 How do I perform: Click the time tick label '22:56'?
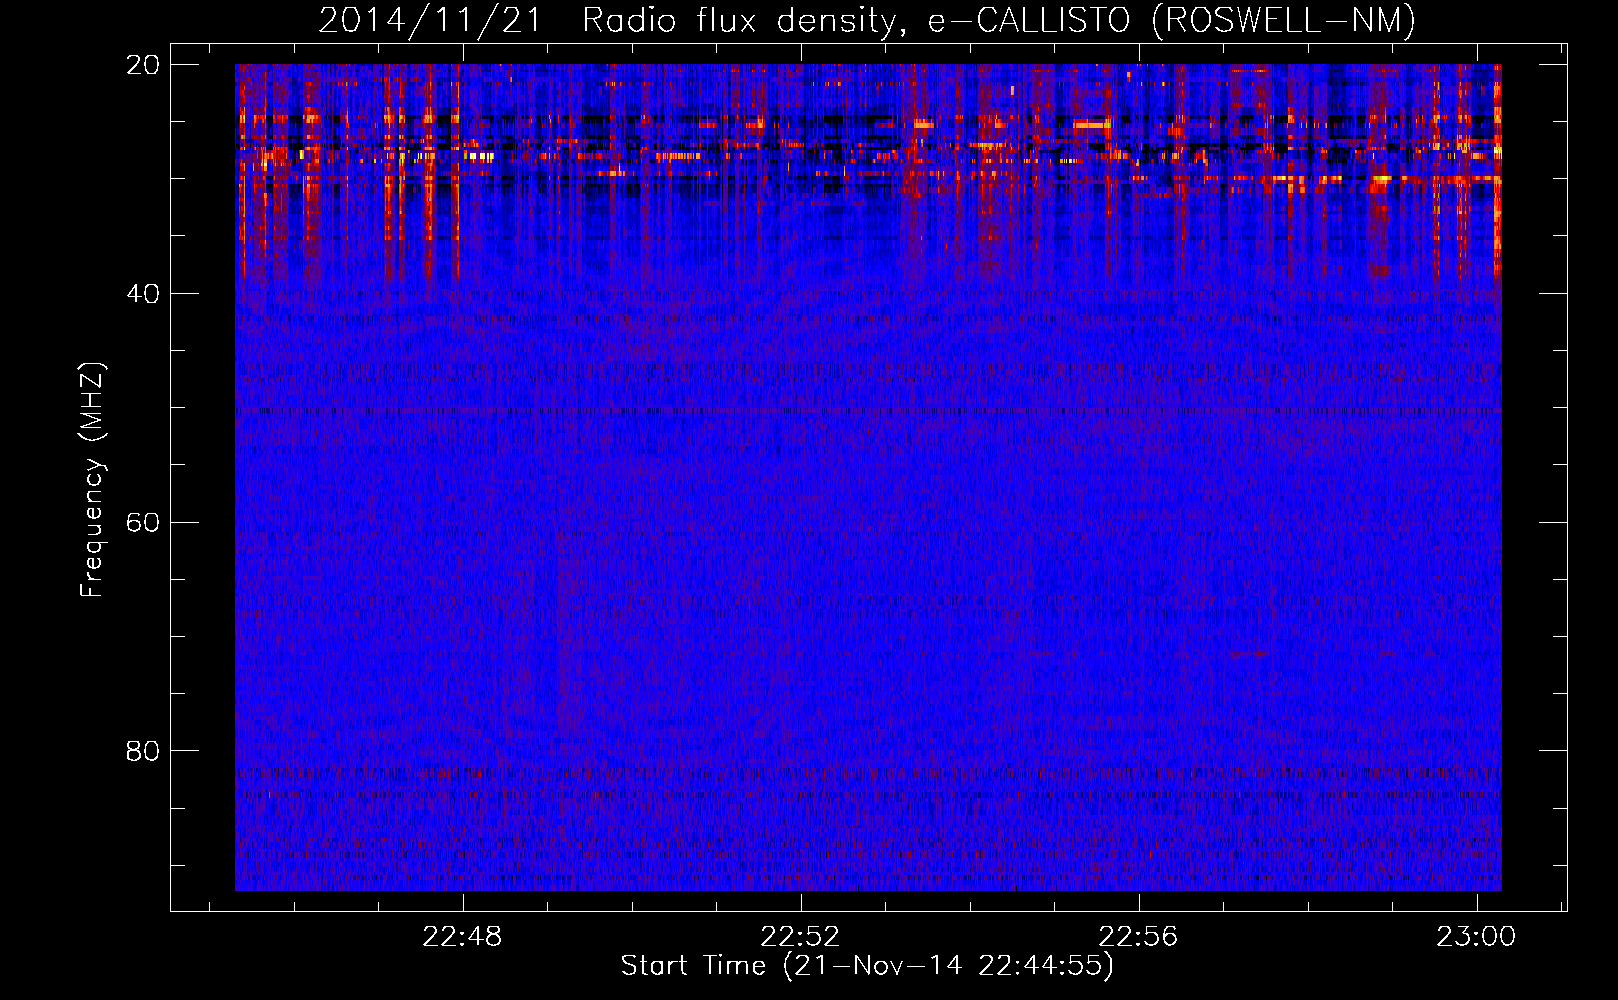[x=1138, y=937]
